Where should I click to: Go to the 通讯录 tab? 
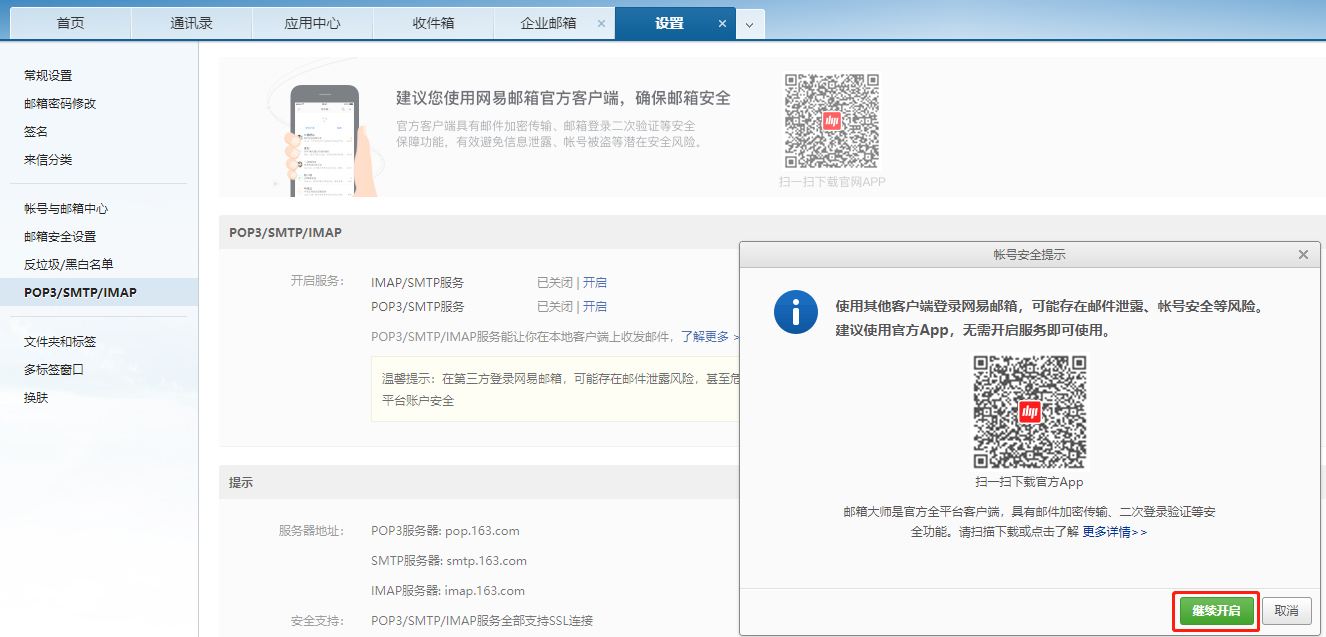[x=191, y=23]
